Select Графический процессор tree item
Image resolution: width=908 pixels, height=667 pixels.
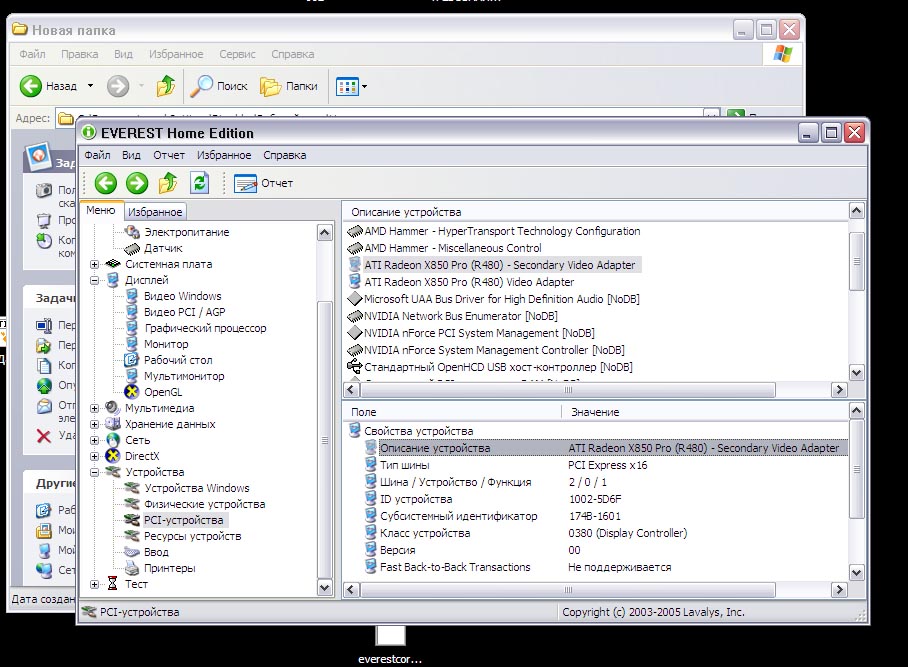coord(205,328)
